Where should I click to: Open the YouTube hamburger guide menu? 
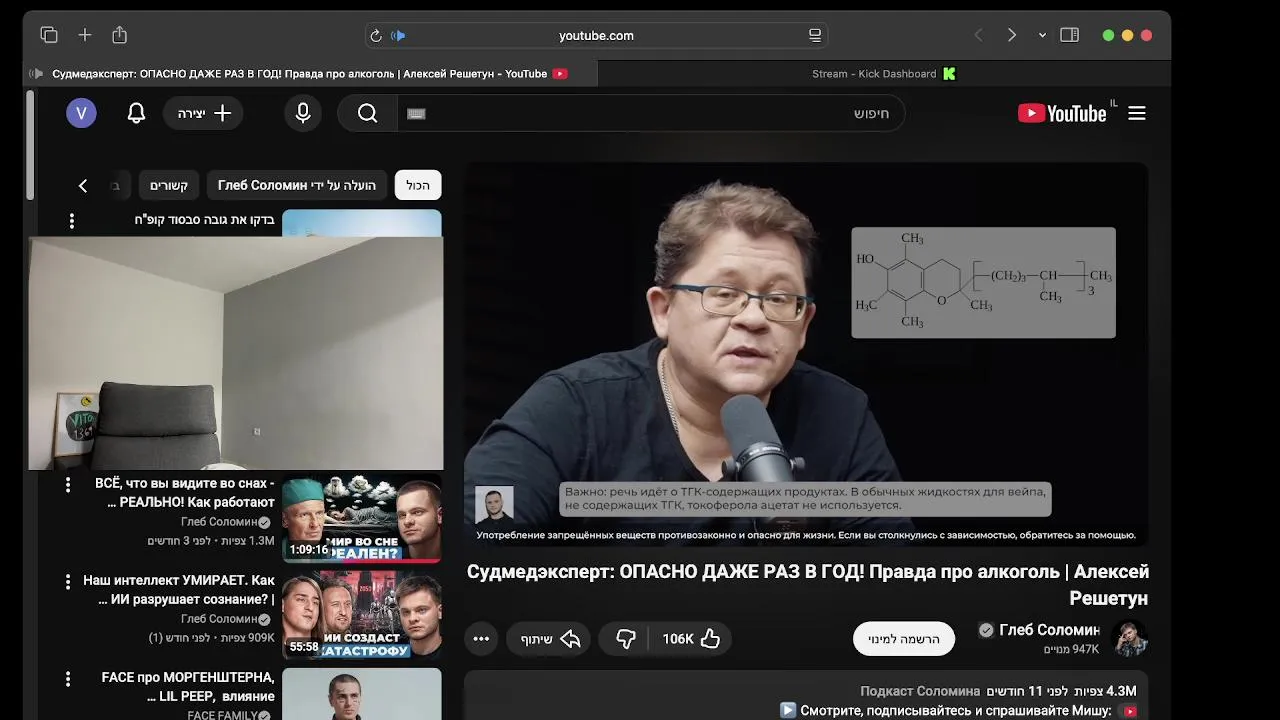coord(1137,114)
